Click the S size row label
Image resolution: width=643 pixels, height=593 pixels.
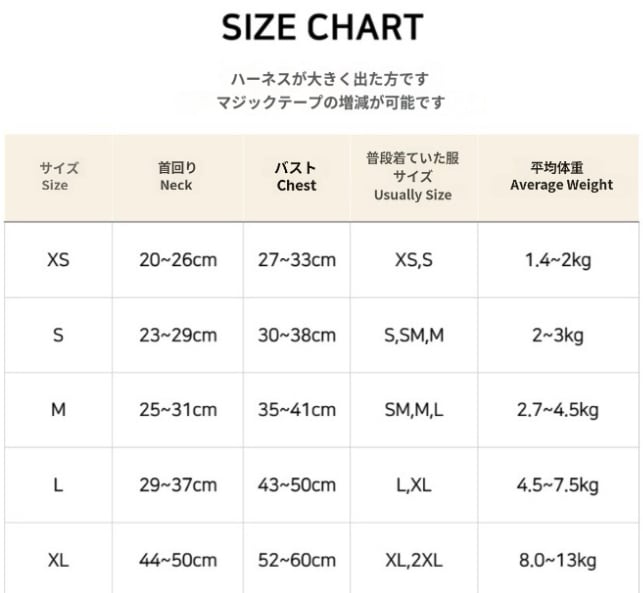pyautogui.click(x=58, y=335)
